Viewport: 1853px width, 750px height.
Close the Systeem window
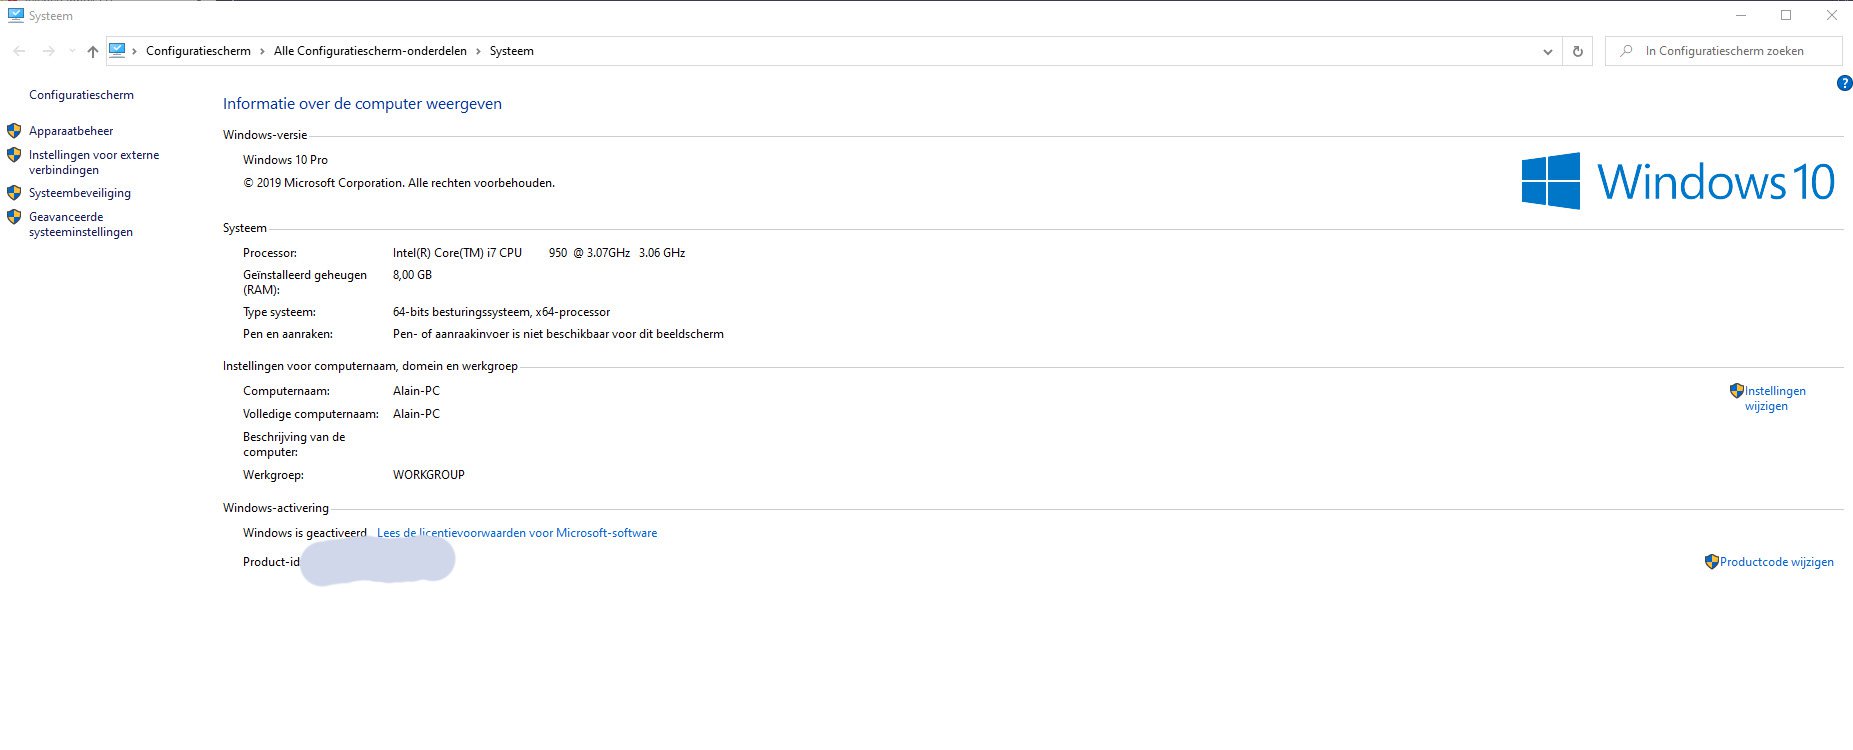tap(1832, 15)
